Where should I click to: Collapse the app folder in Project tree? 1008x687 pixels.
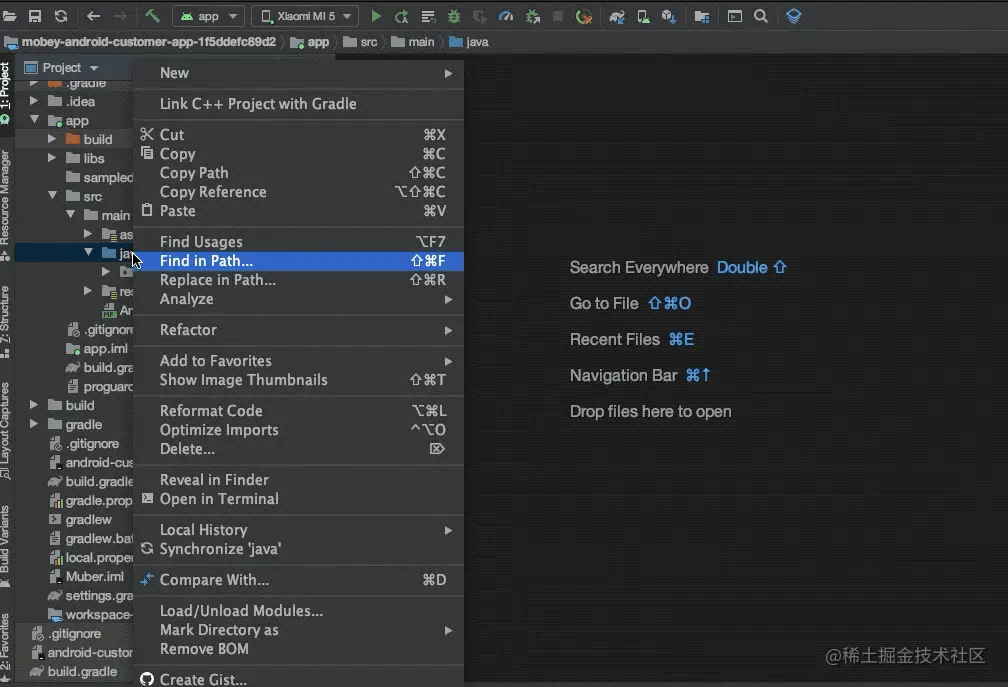pyautogui.click(x=33, y=120)
